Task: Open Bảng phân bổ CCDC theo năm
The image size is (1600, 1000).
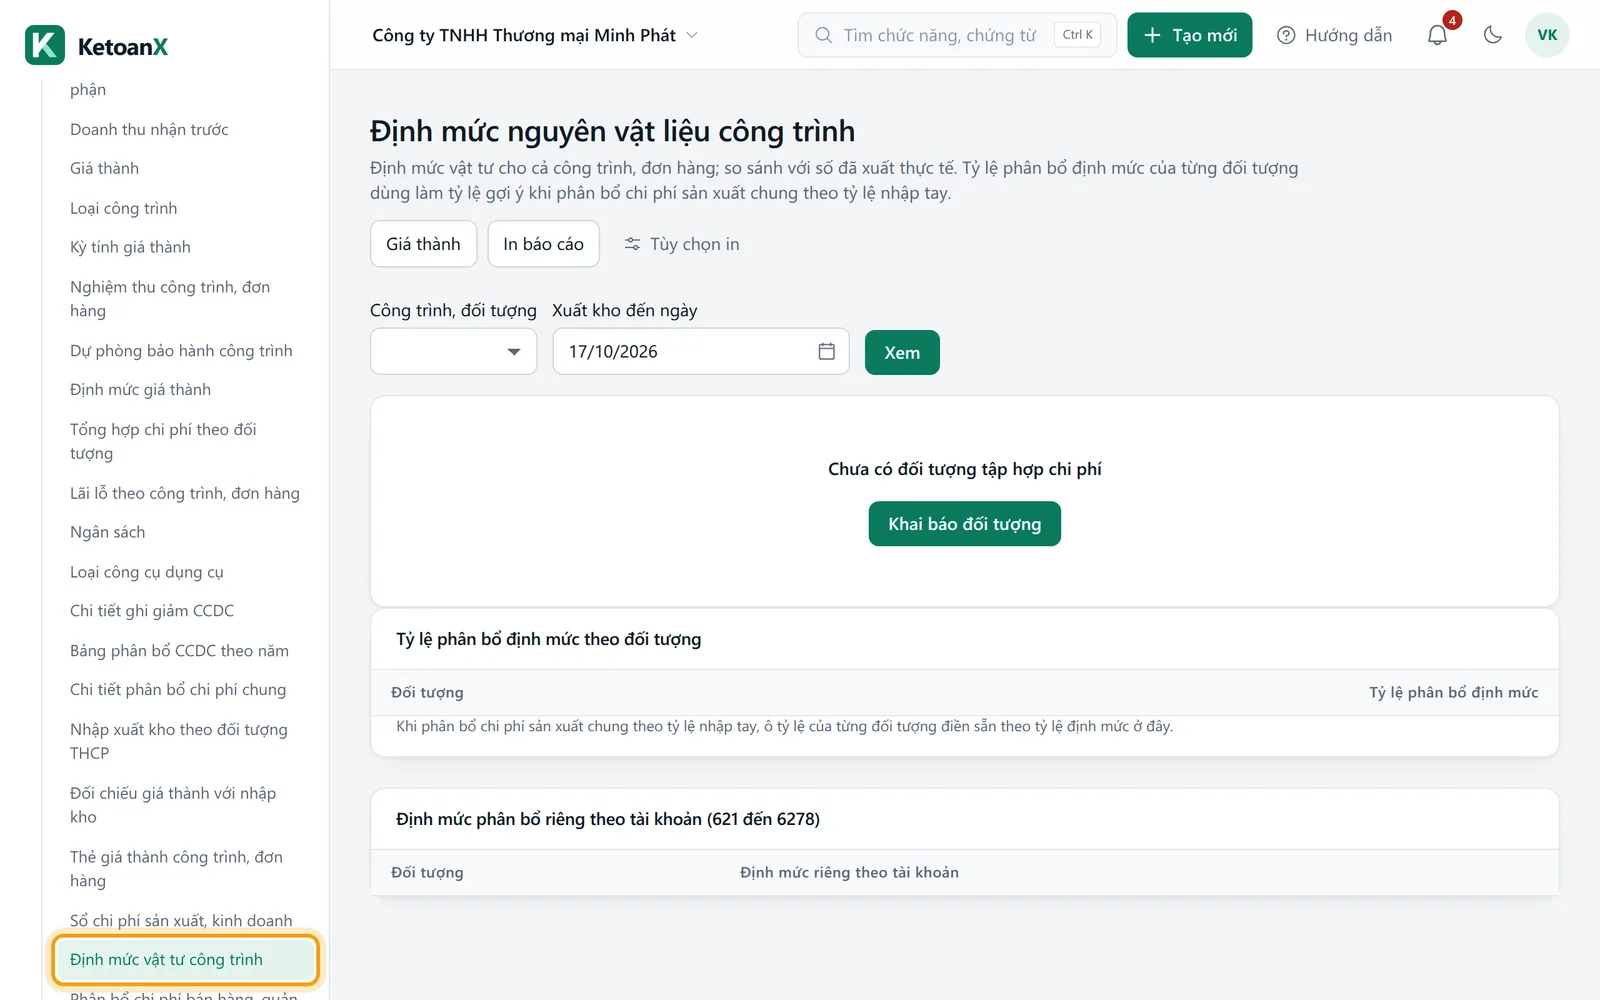Action: pos(179,650)
